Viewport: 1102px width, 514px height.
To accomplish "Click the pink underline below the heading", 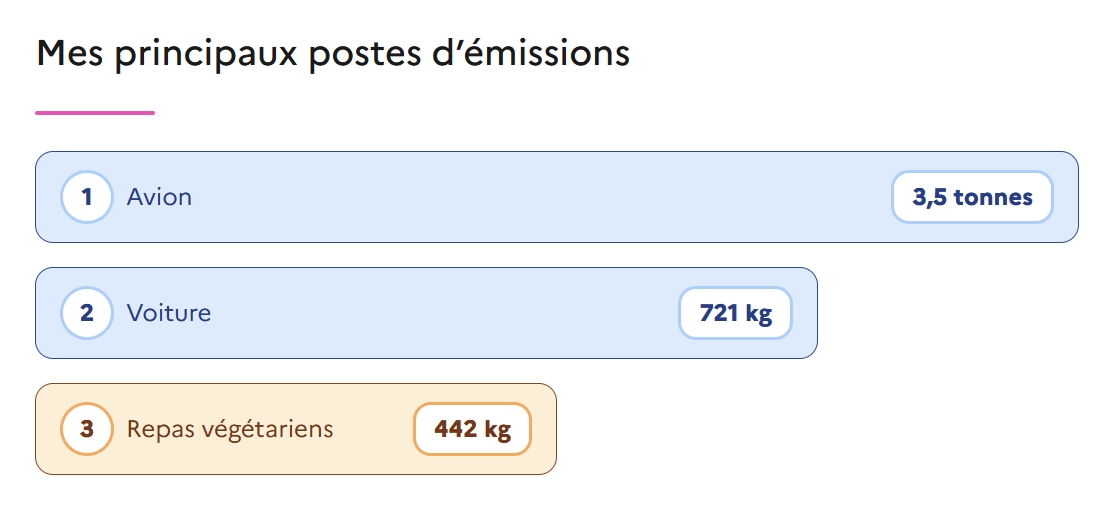I will [95, 113].
